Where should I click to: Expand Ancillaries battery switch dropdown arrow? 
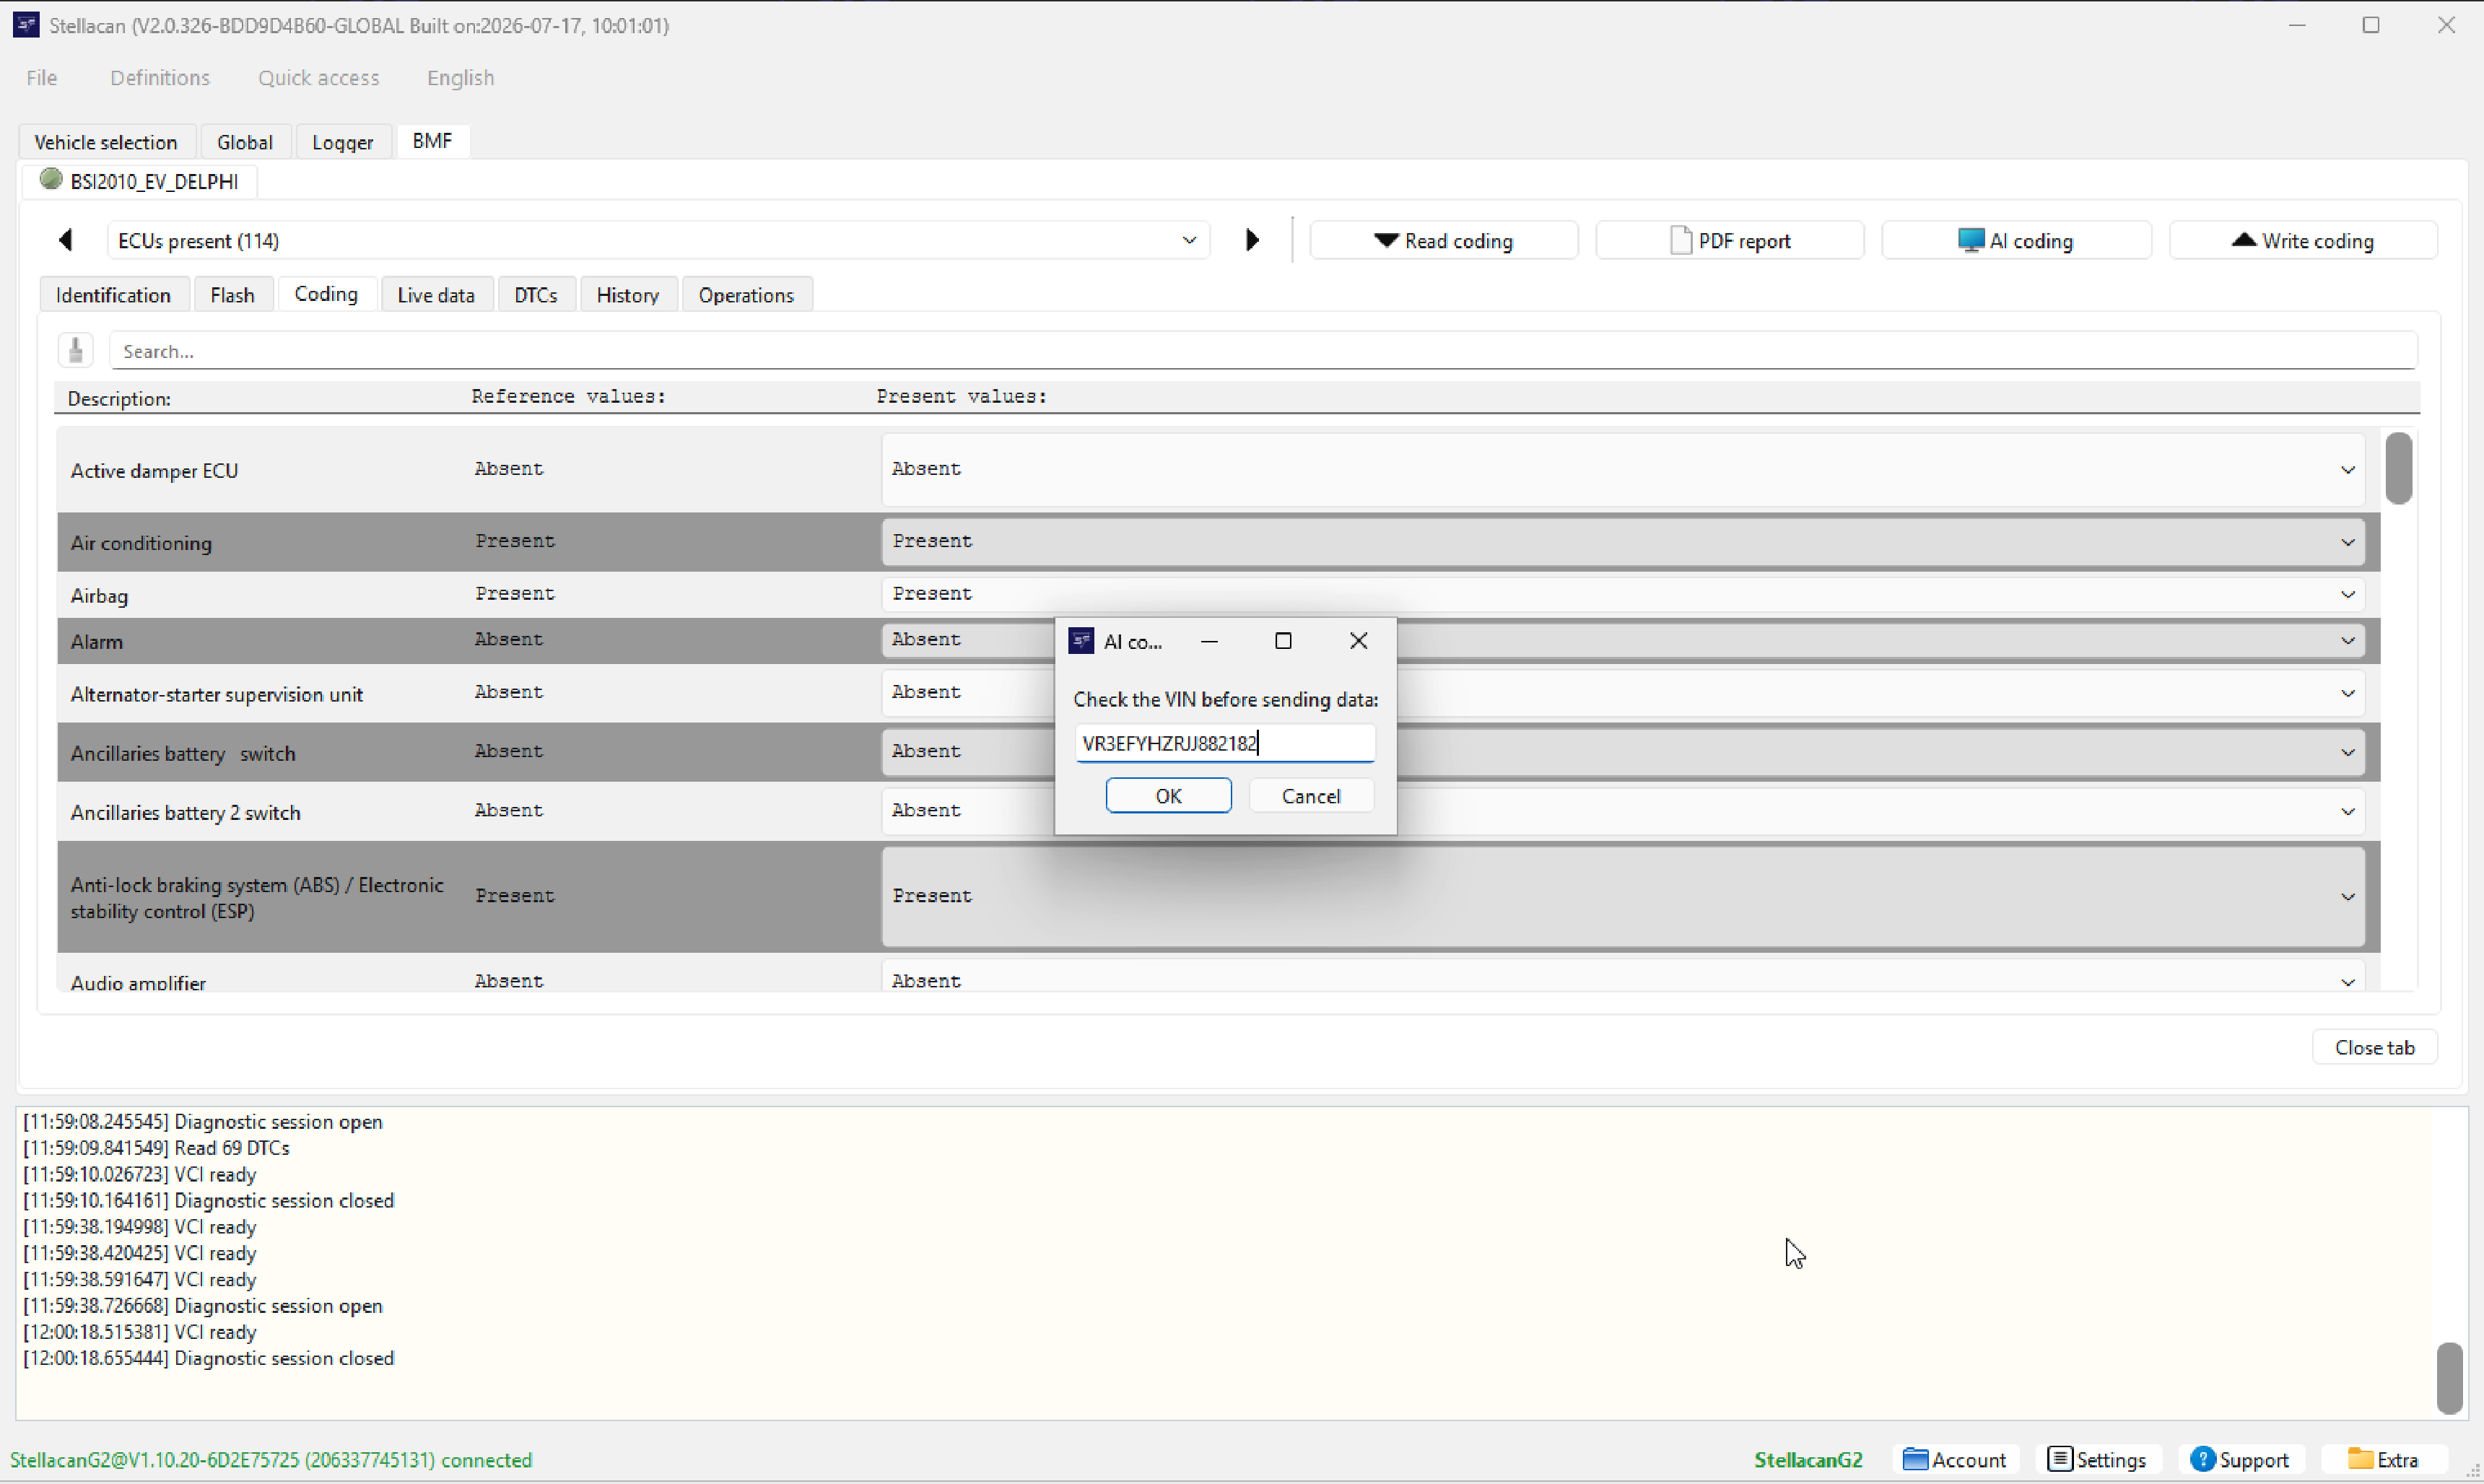point(2347,752)
